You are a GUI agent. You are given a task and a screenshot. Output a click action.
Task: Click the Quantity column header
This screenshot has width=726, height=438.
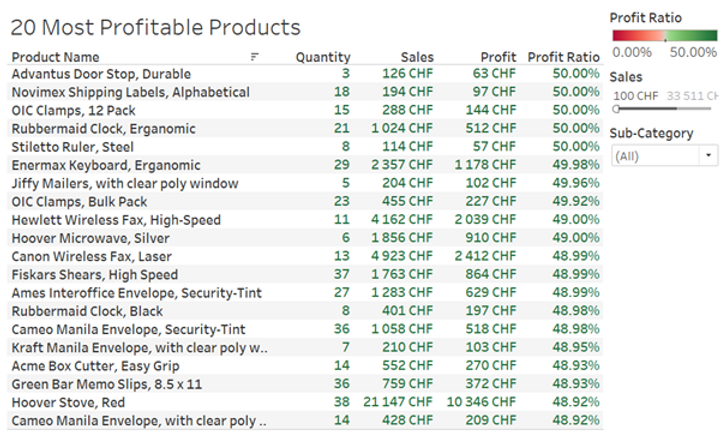coord(323,57)
